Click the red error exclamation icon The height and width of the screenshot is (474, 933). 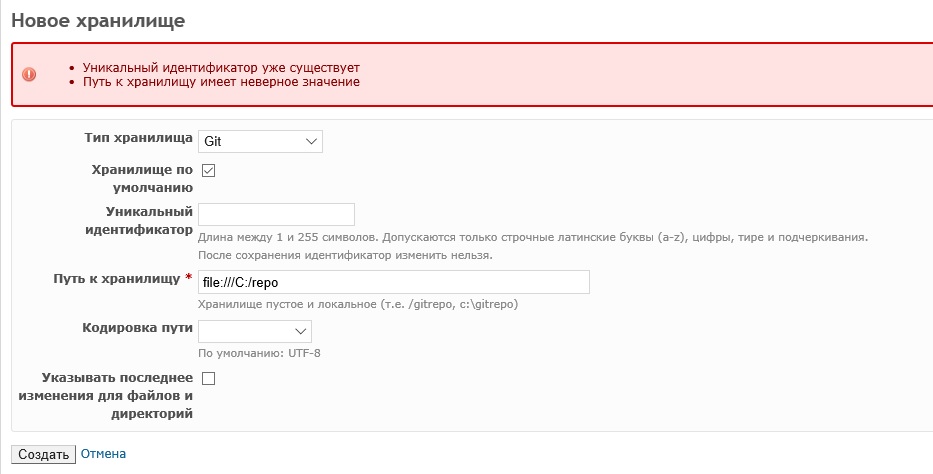29,74
